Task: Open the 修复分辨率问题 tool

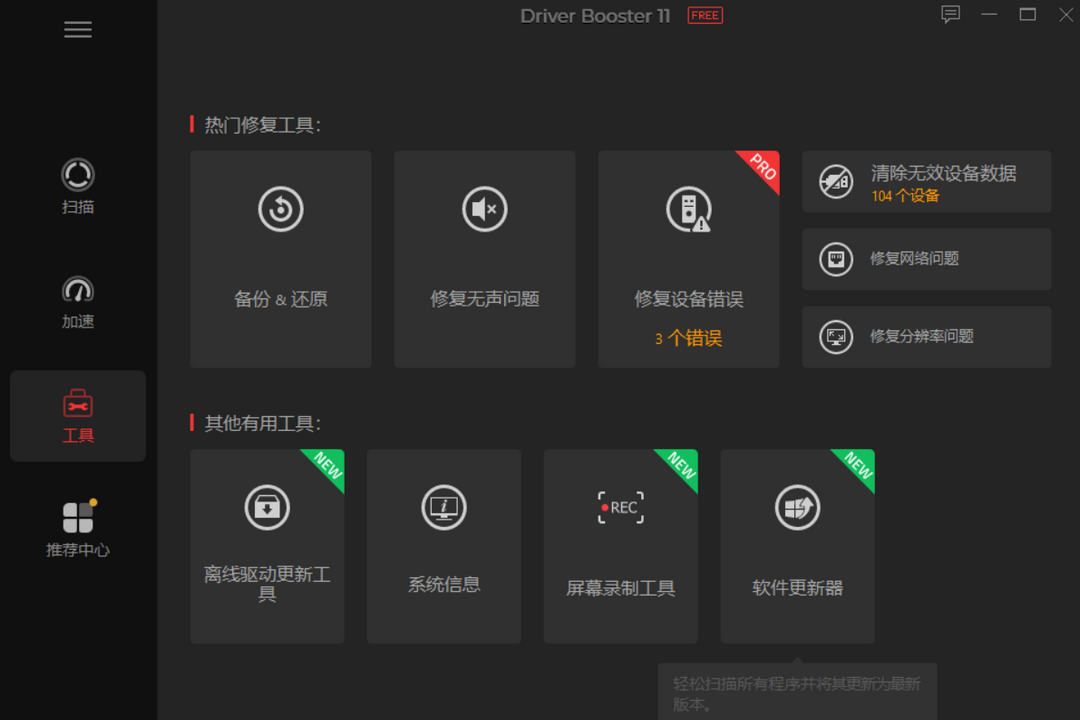Action: (925, 337)
